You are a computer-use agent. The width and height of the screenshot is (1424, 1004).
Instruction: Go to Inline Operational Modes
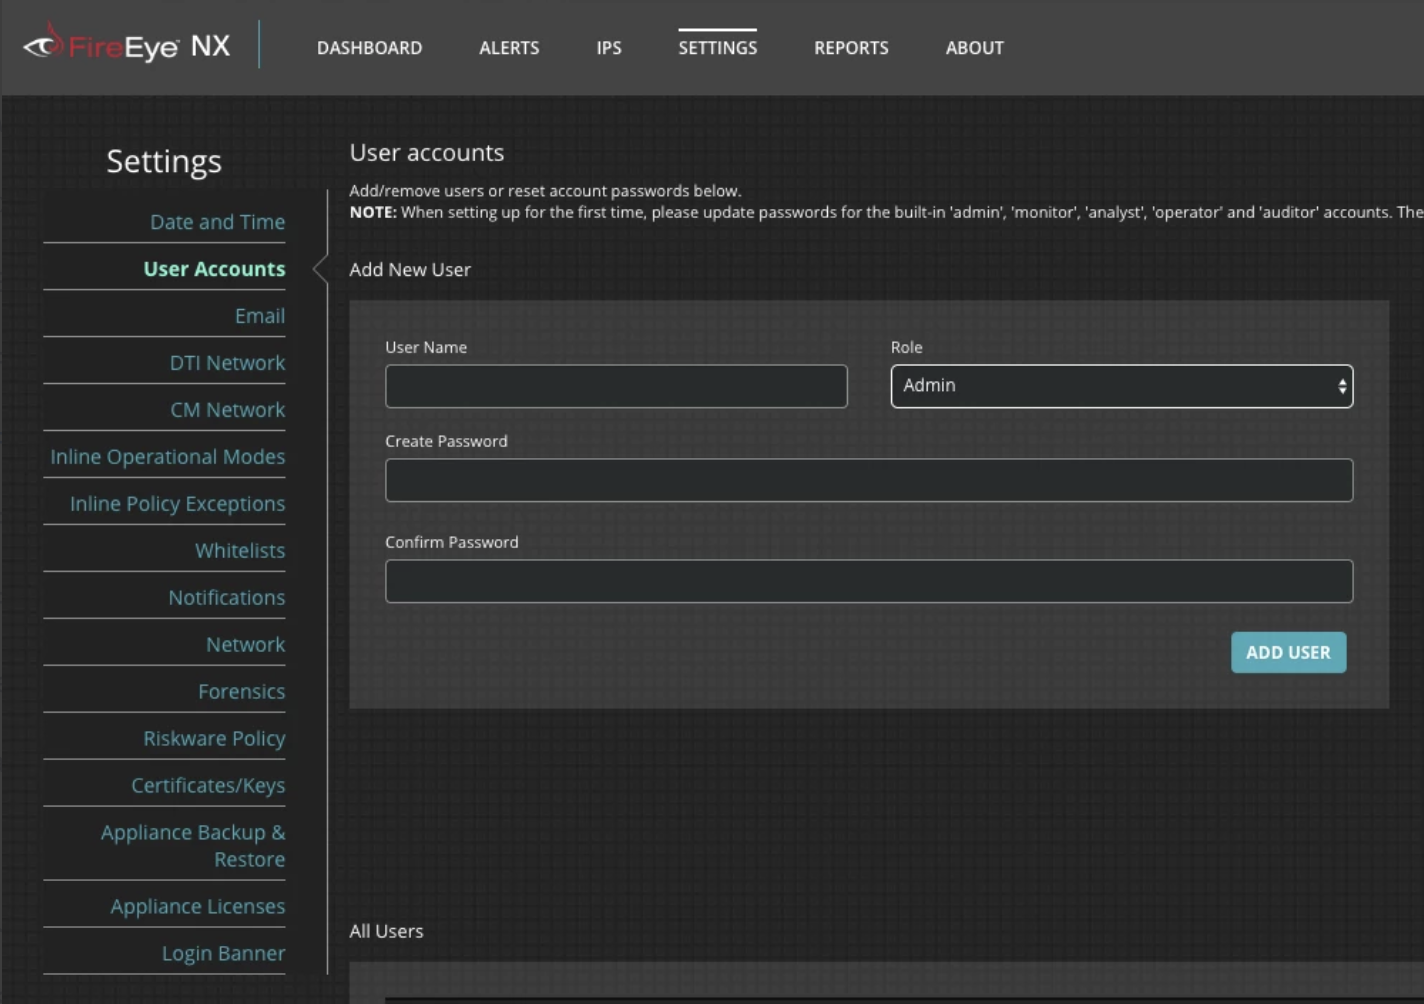point(167,456)
